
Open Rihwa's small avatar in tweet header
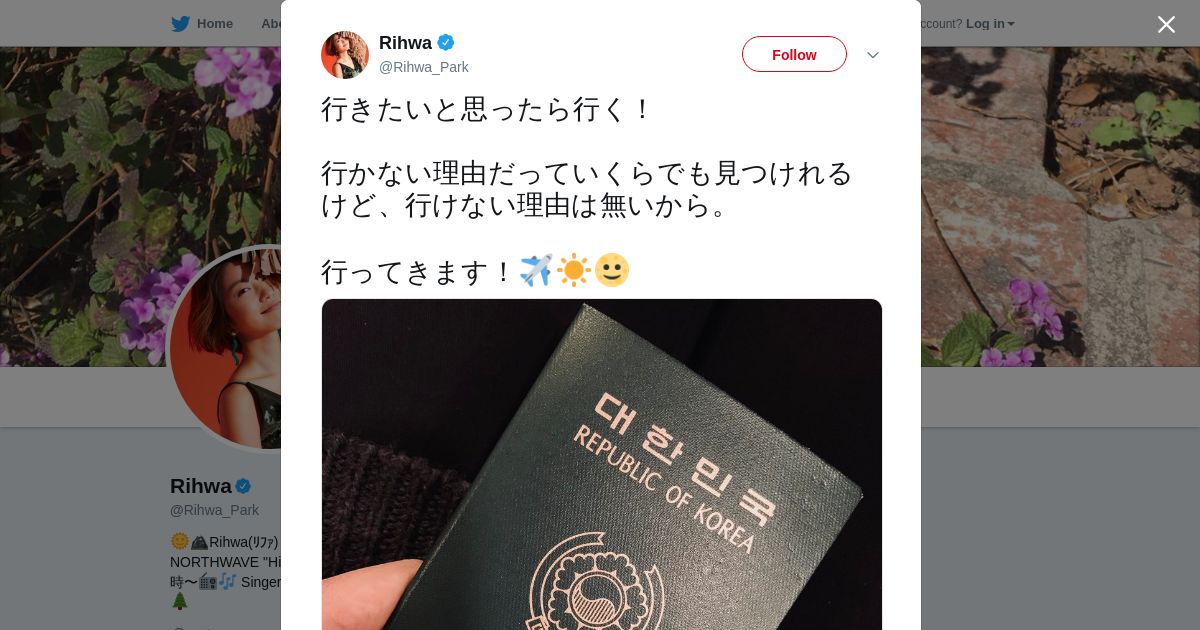345,55
